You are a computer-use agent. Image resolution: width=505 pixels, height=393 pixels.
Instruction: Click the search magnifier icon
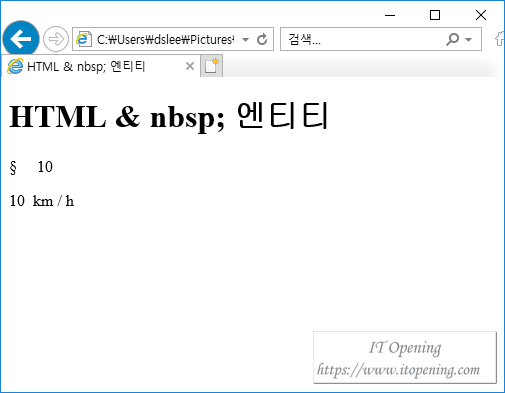[x=452, y=39]
